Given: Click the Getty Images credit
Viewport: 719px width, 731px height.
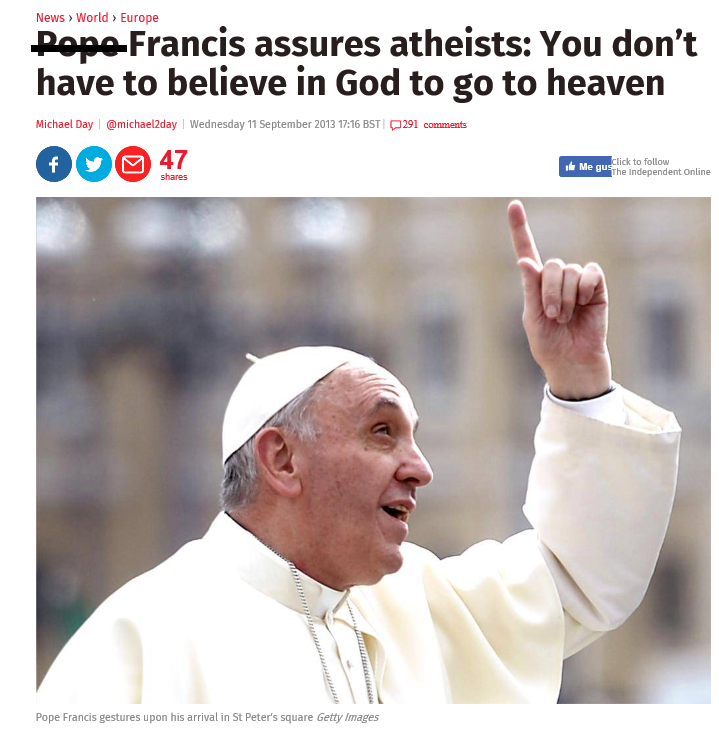Looking at the screenshot, I should (x=347, y=717).
